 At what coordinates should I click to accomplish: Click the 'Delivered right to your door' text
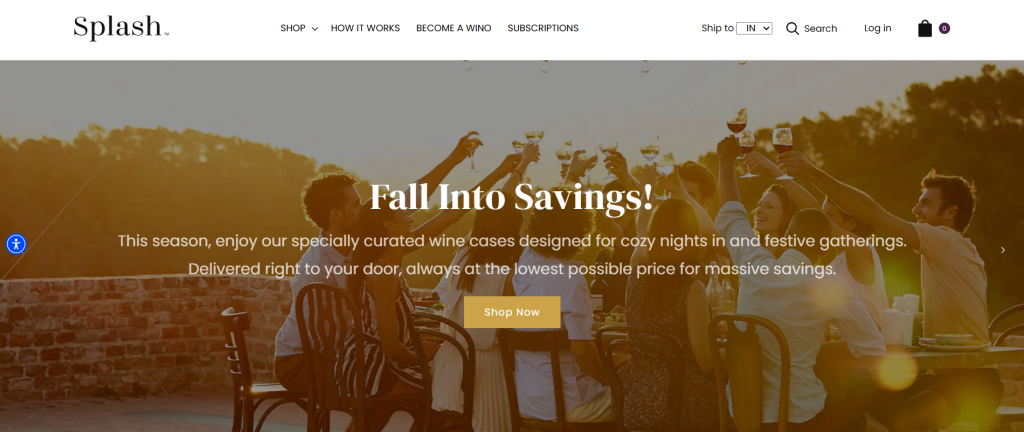(512, 269)
